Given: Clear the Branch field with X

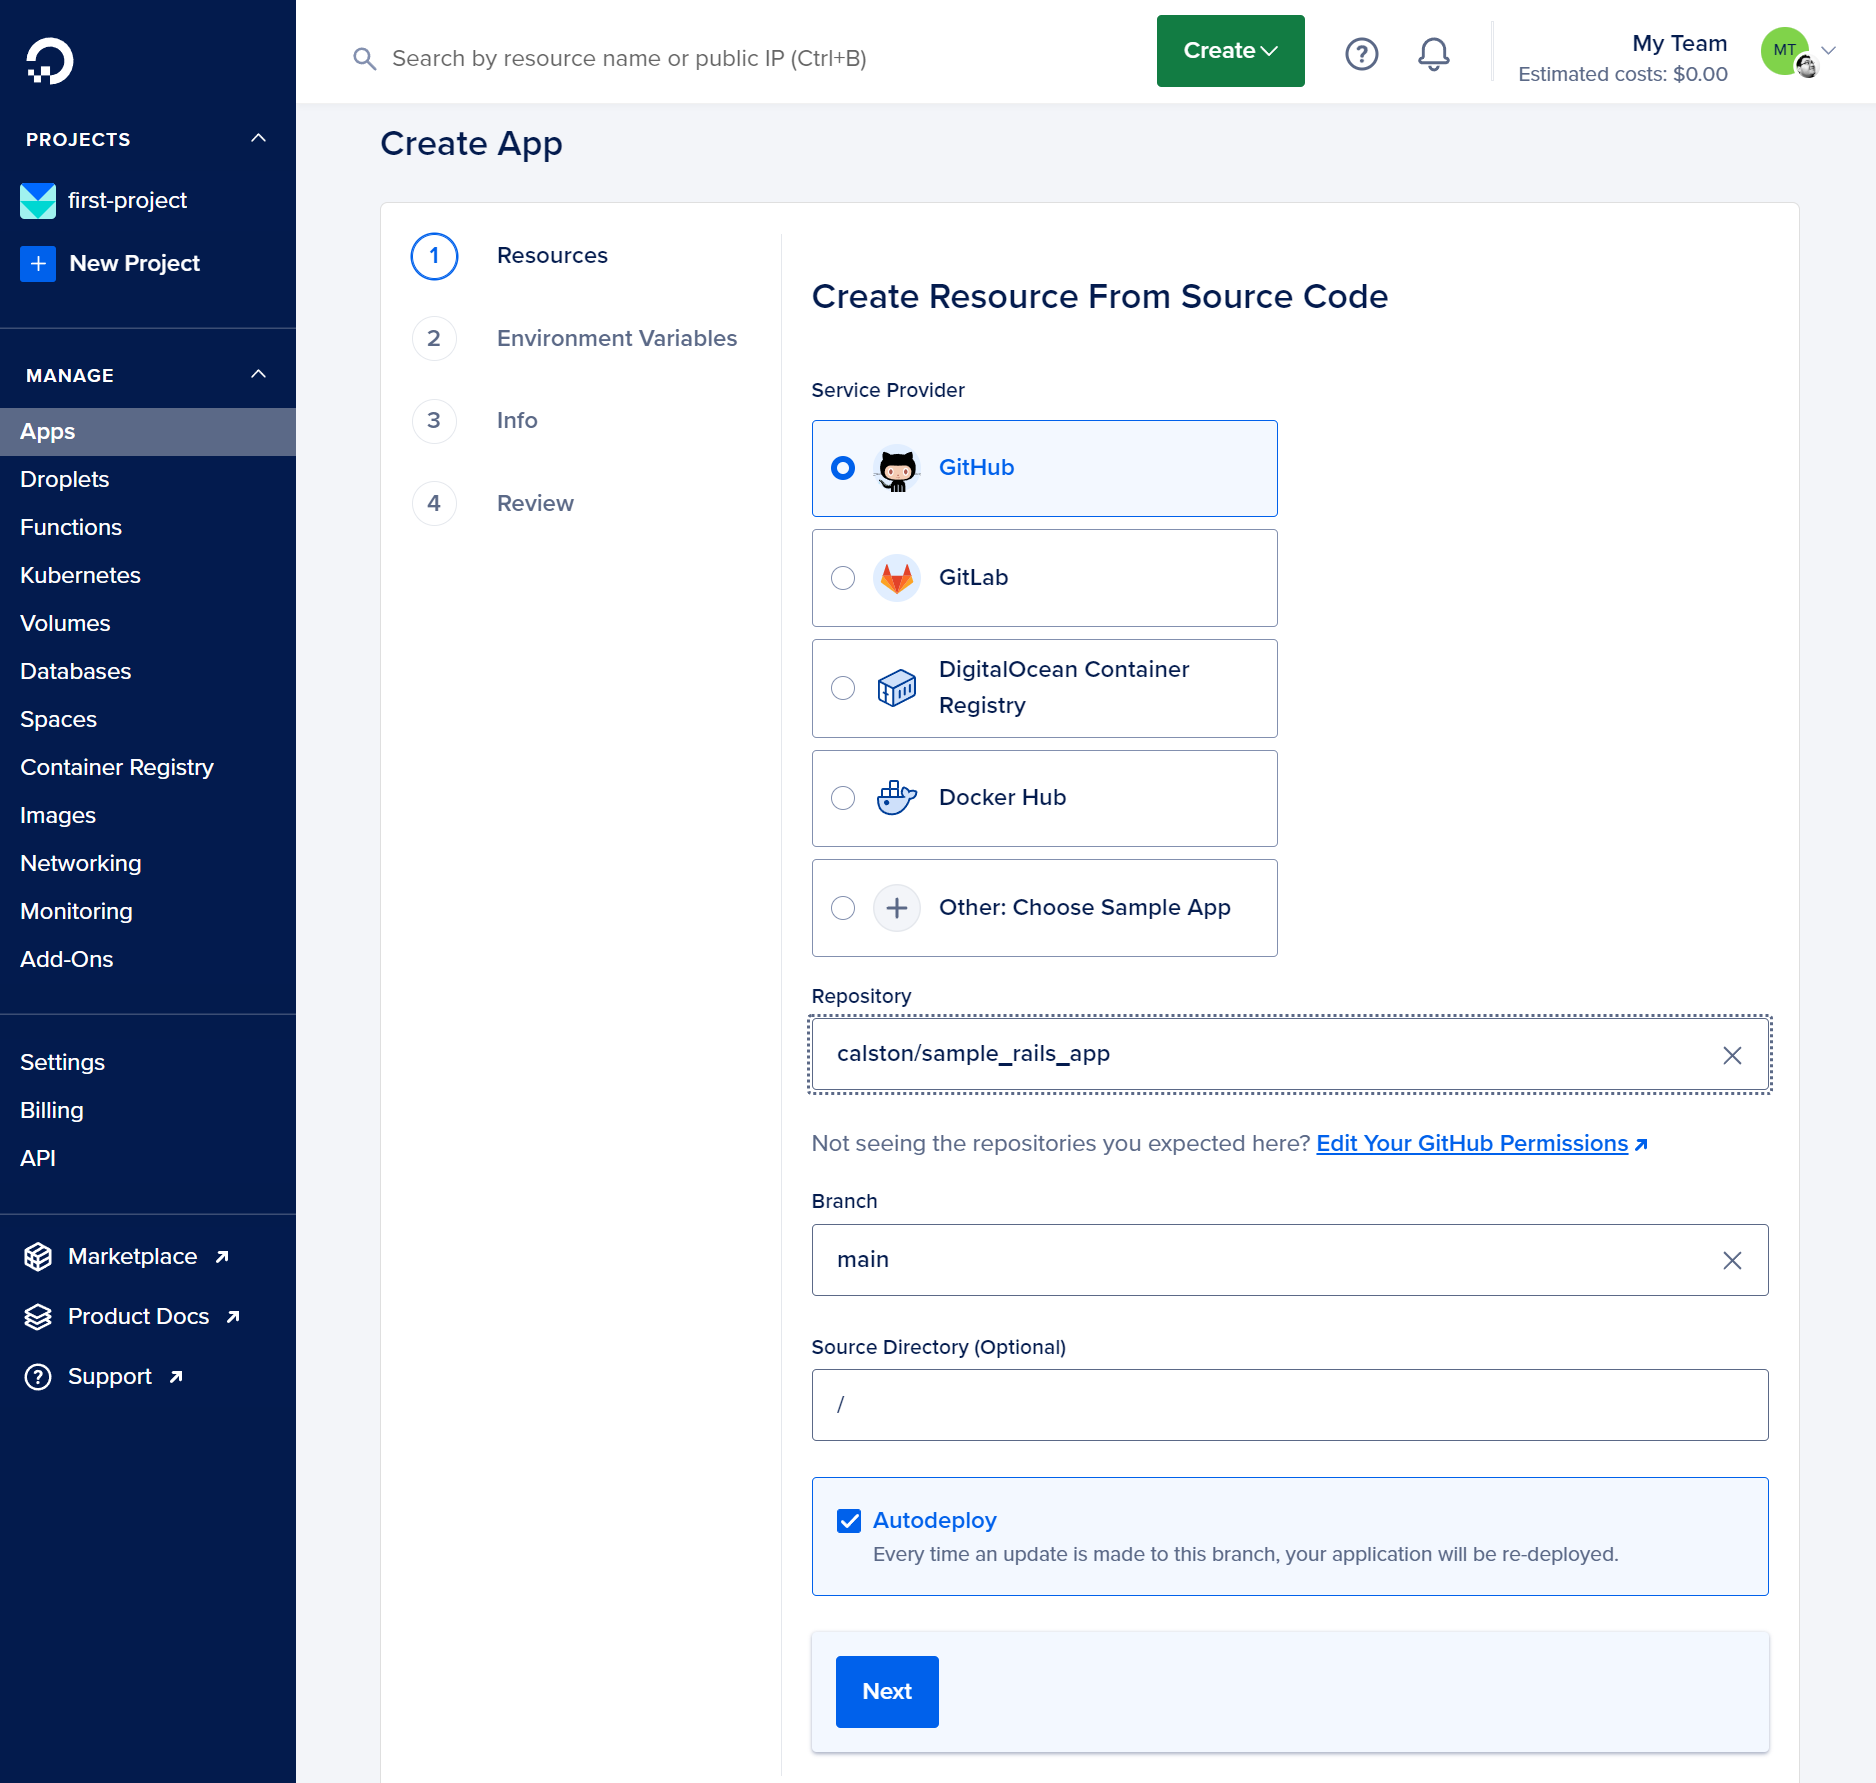Looking at the screenshot, I should point(1732,1260).
